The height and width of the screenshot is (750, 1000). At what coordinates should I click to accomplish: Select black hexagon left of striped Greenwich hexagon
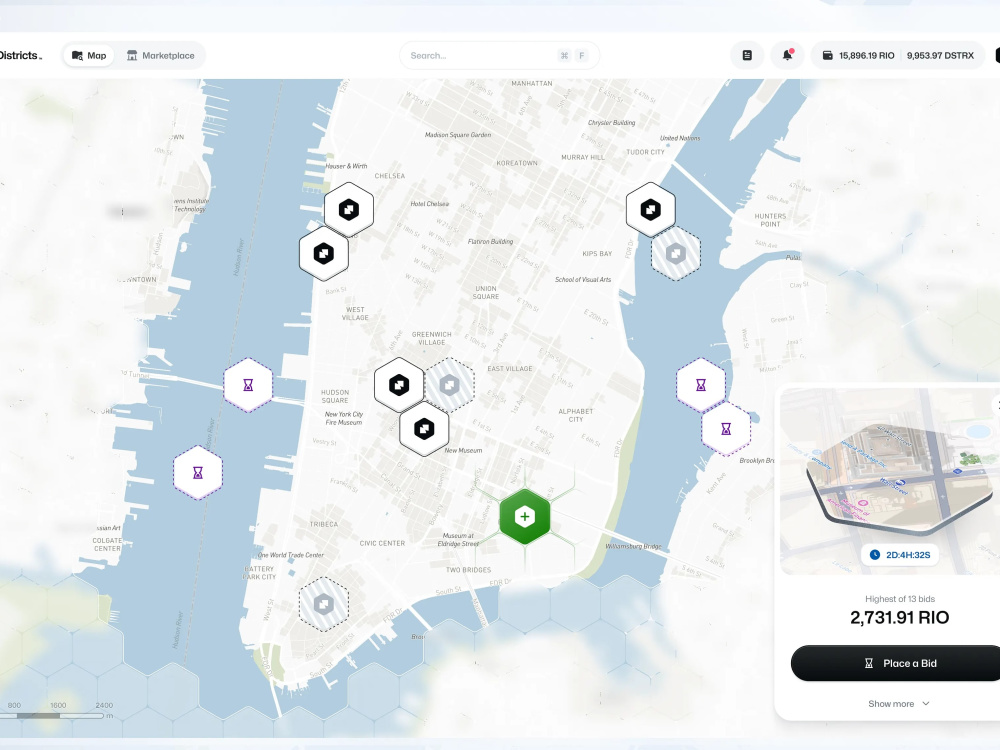(x=399, y=385)
